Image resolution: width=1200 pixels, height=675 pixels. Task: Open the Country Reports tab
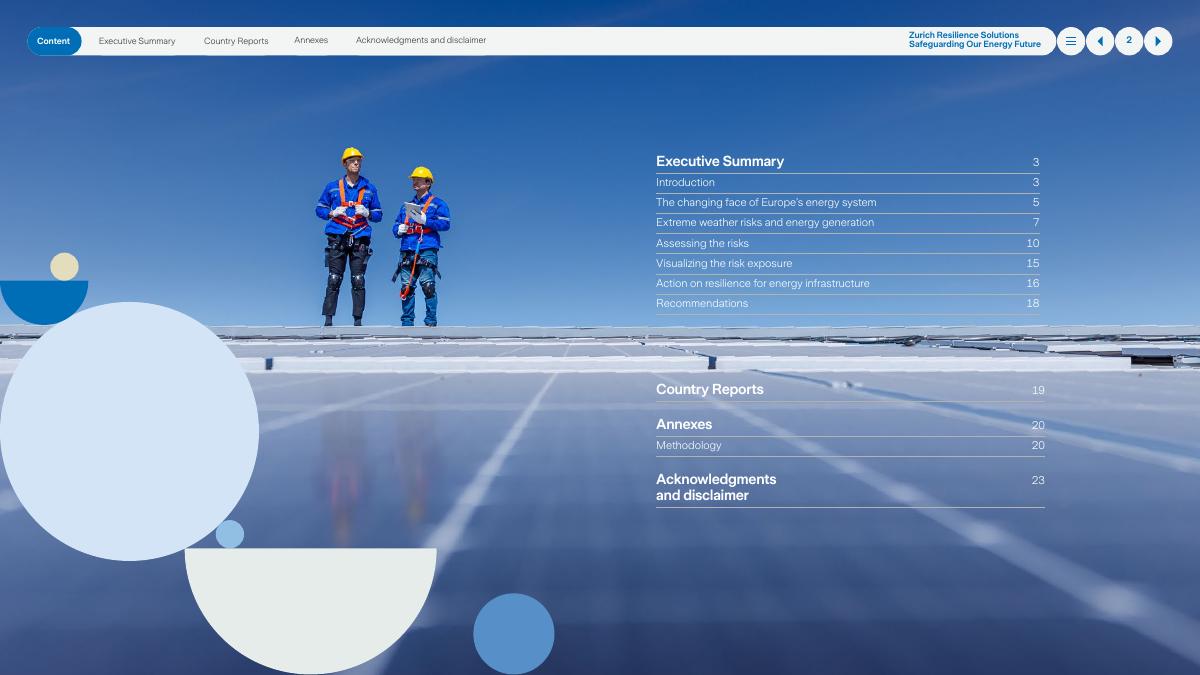tap(236, 41)
